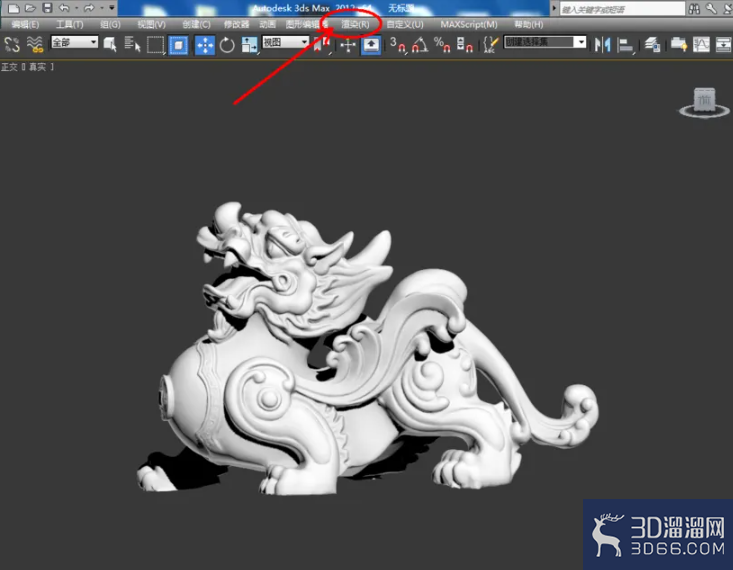The width and height of the screenshot is (733, 570).
Task: Click Edit Named Selection Sets icon
Action: [490, 45]
